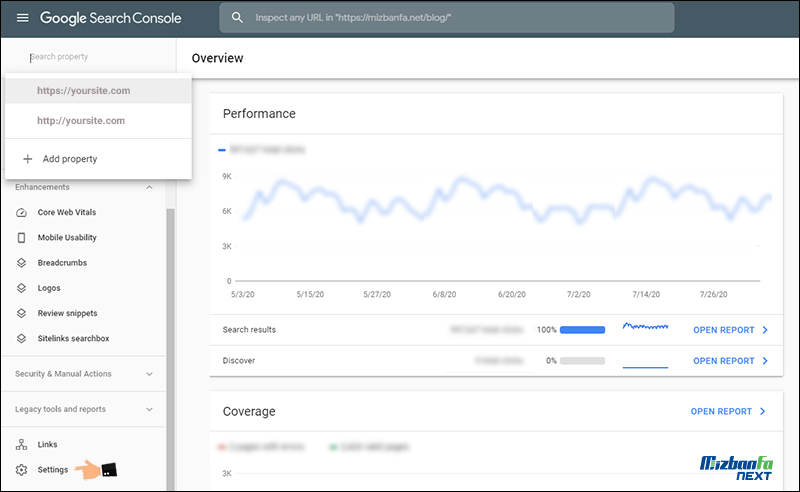Screen dimensions: 800x492
Task: Click the Review snippets layers icon
Action: click(21, 313)
